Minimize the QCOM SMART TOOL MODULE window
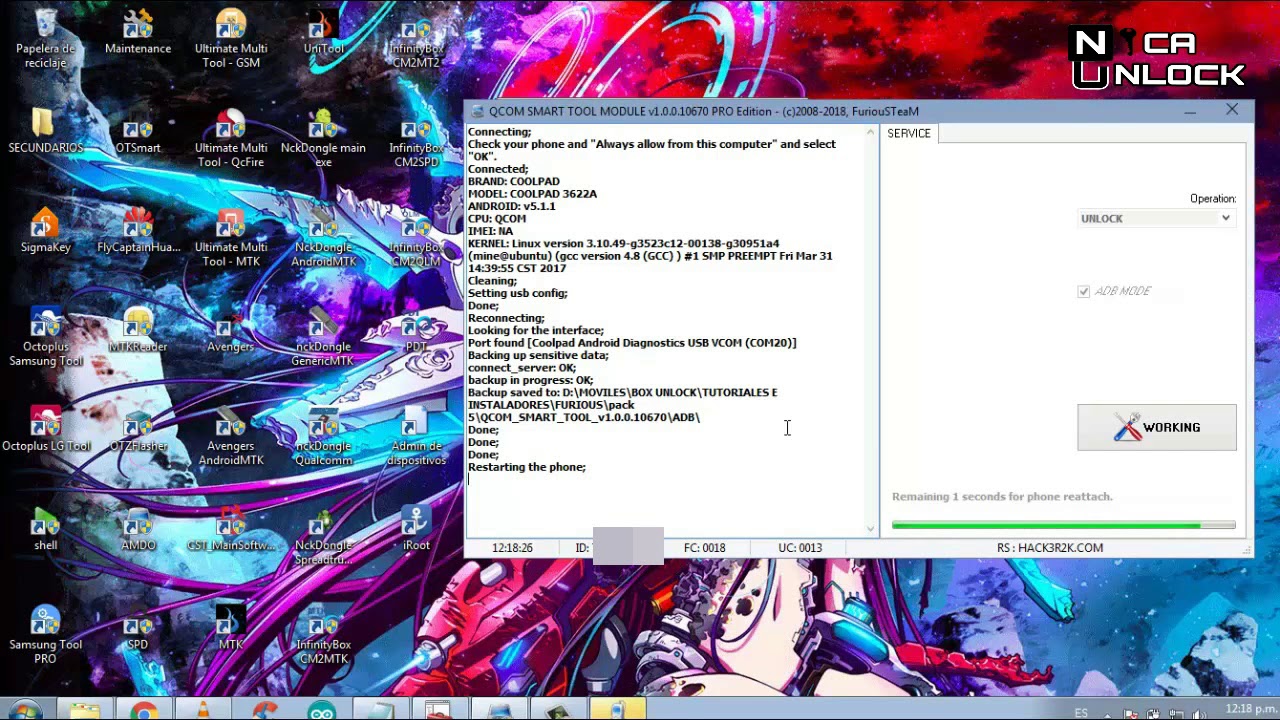The width and height of the screenshot is (1280, 720). click(1190, 111)
